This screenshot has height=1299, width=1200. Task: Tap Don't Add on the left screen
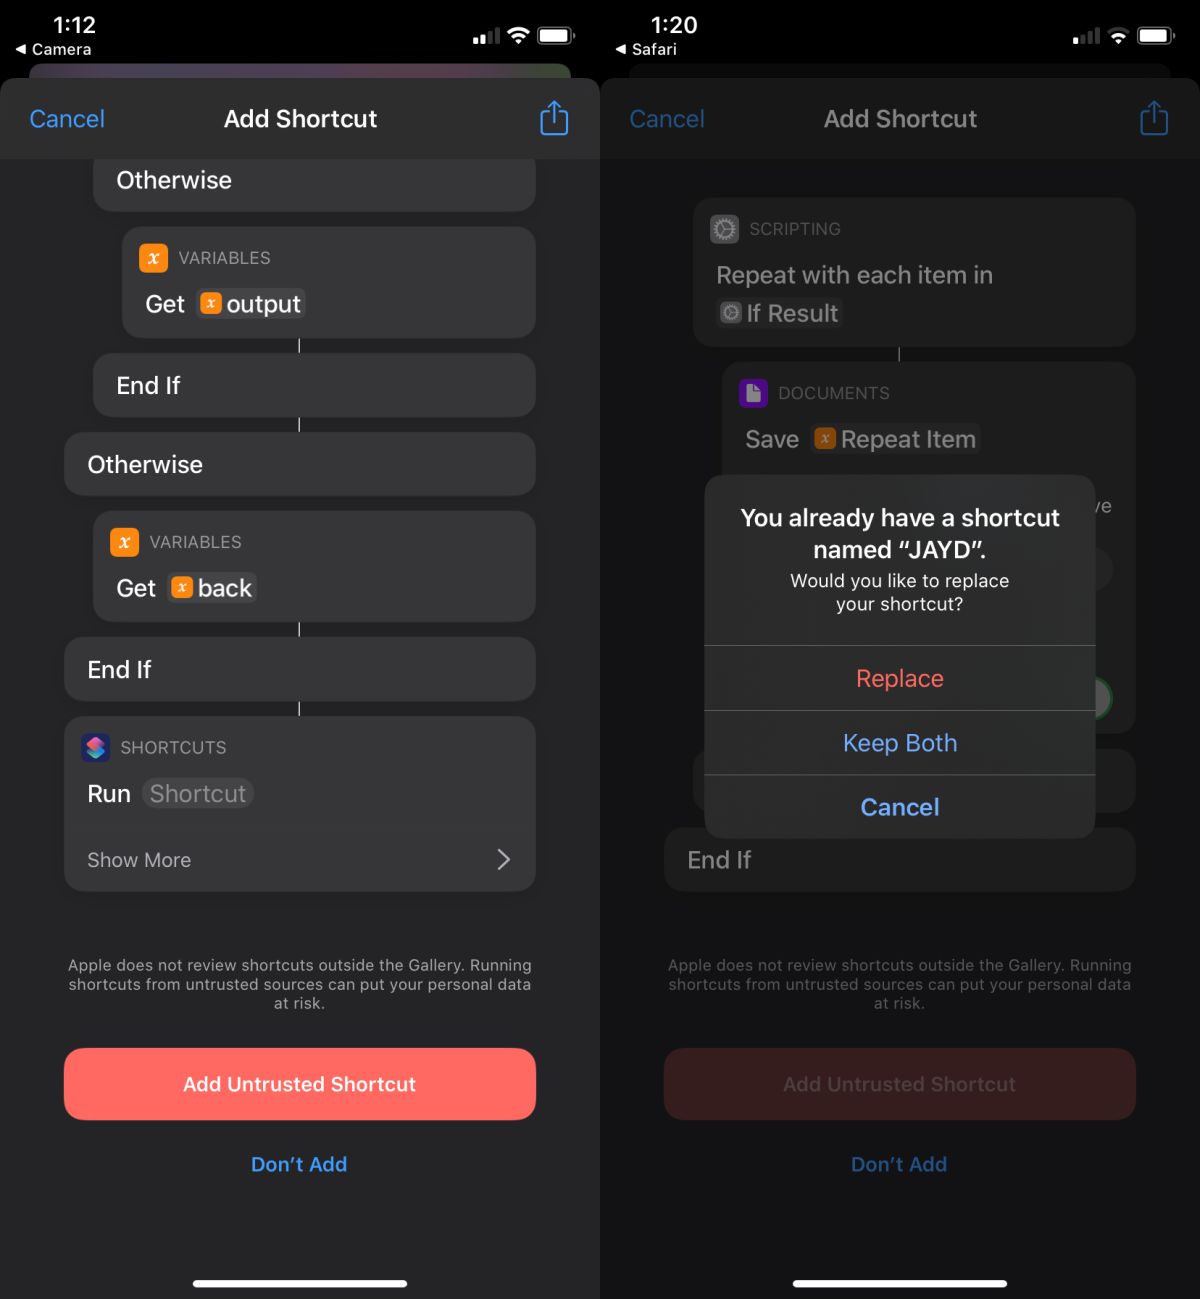coord(299,1164)
